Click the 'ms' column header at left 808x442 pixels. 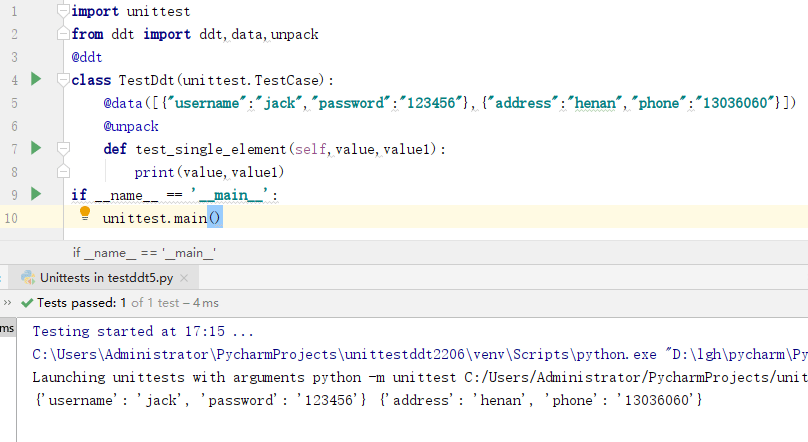7,328
